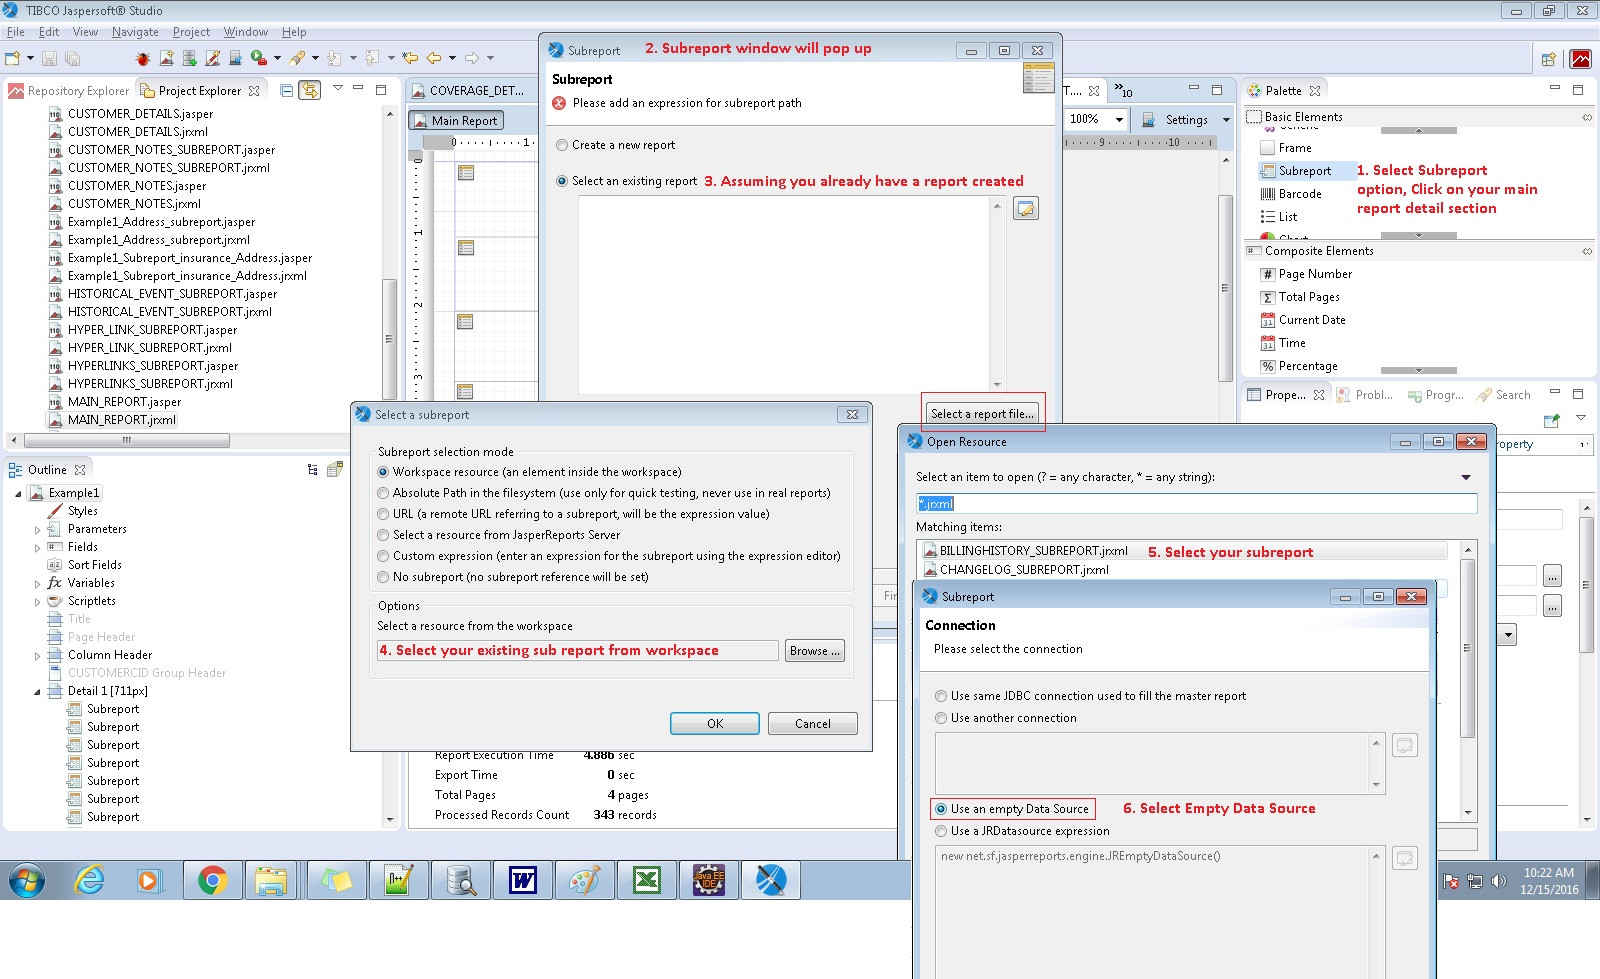Open the Project menu

tap(191, 32)
